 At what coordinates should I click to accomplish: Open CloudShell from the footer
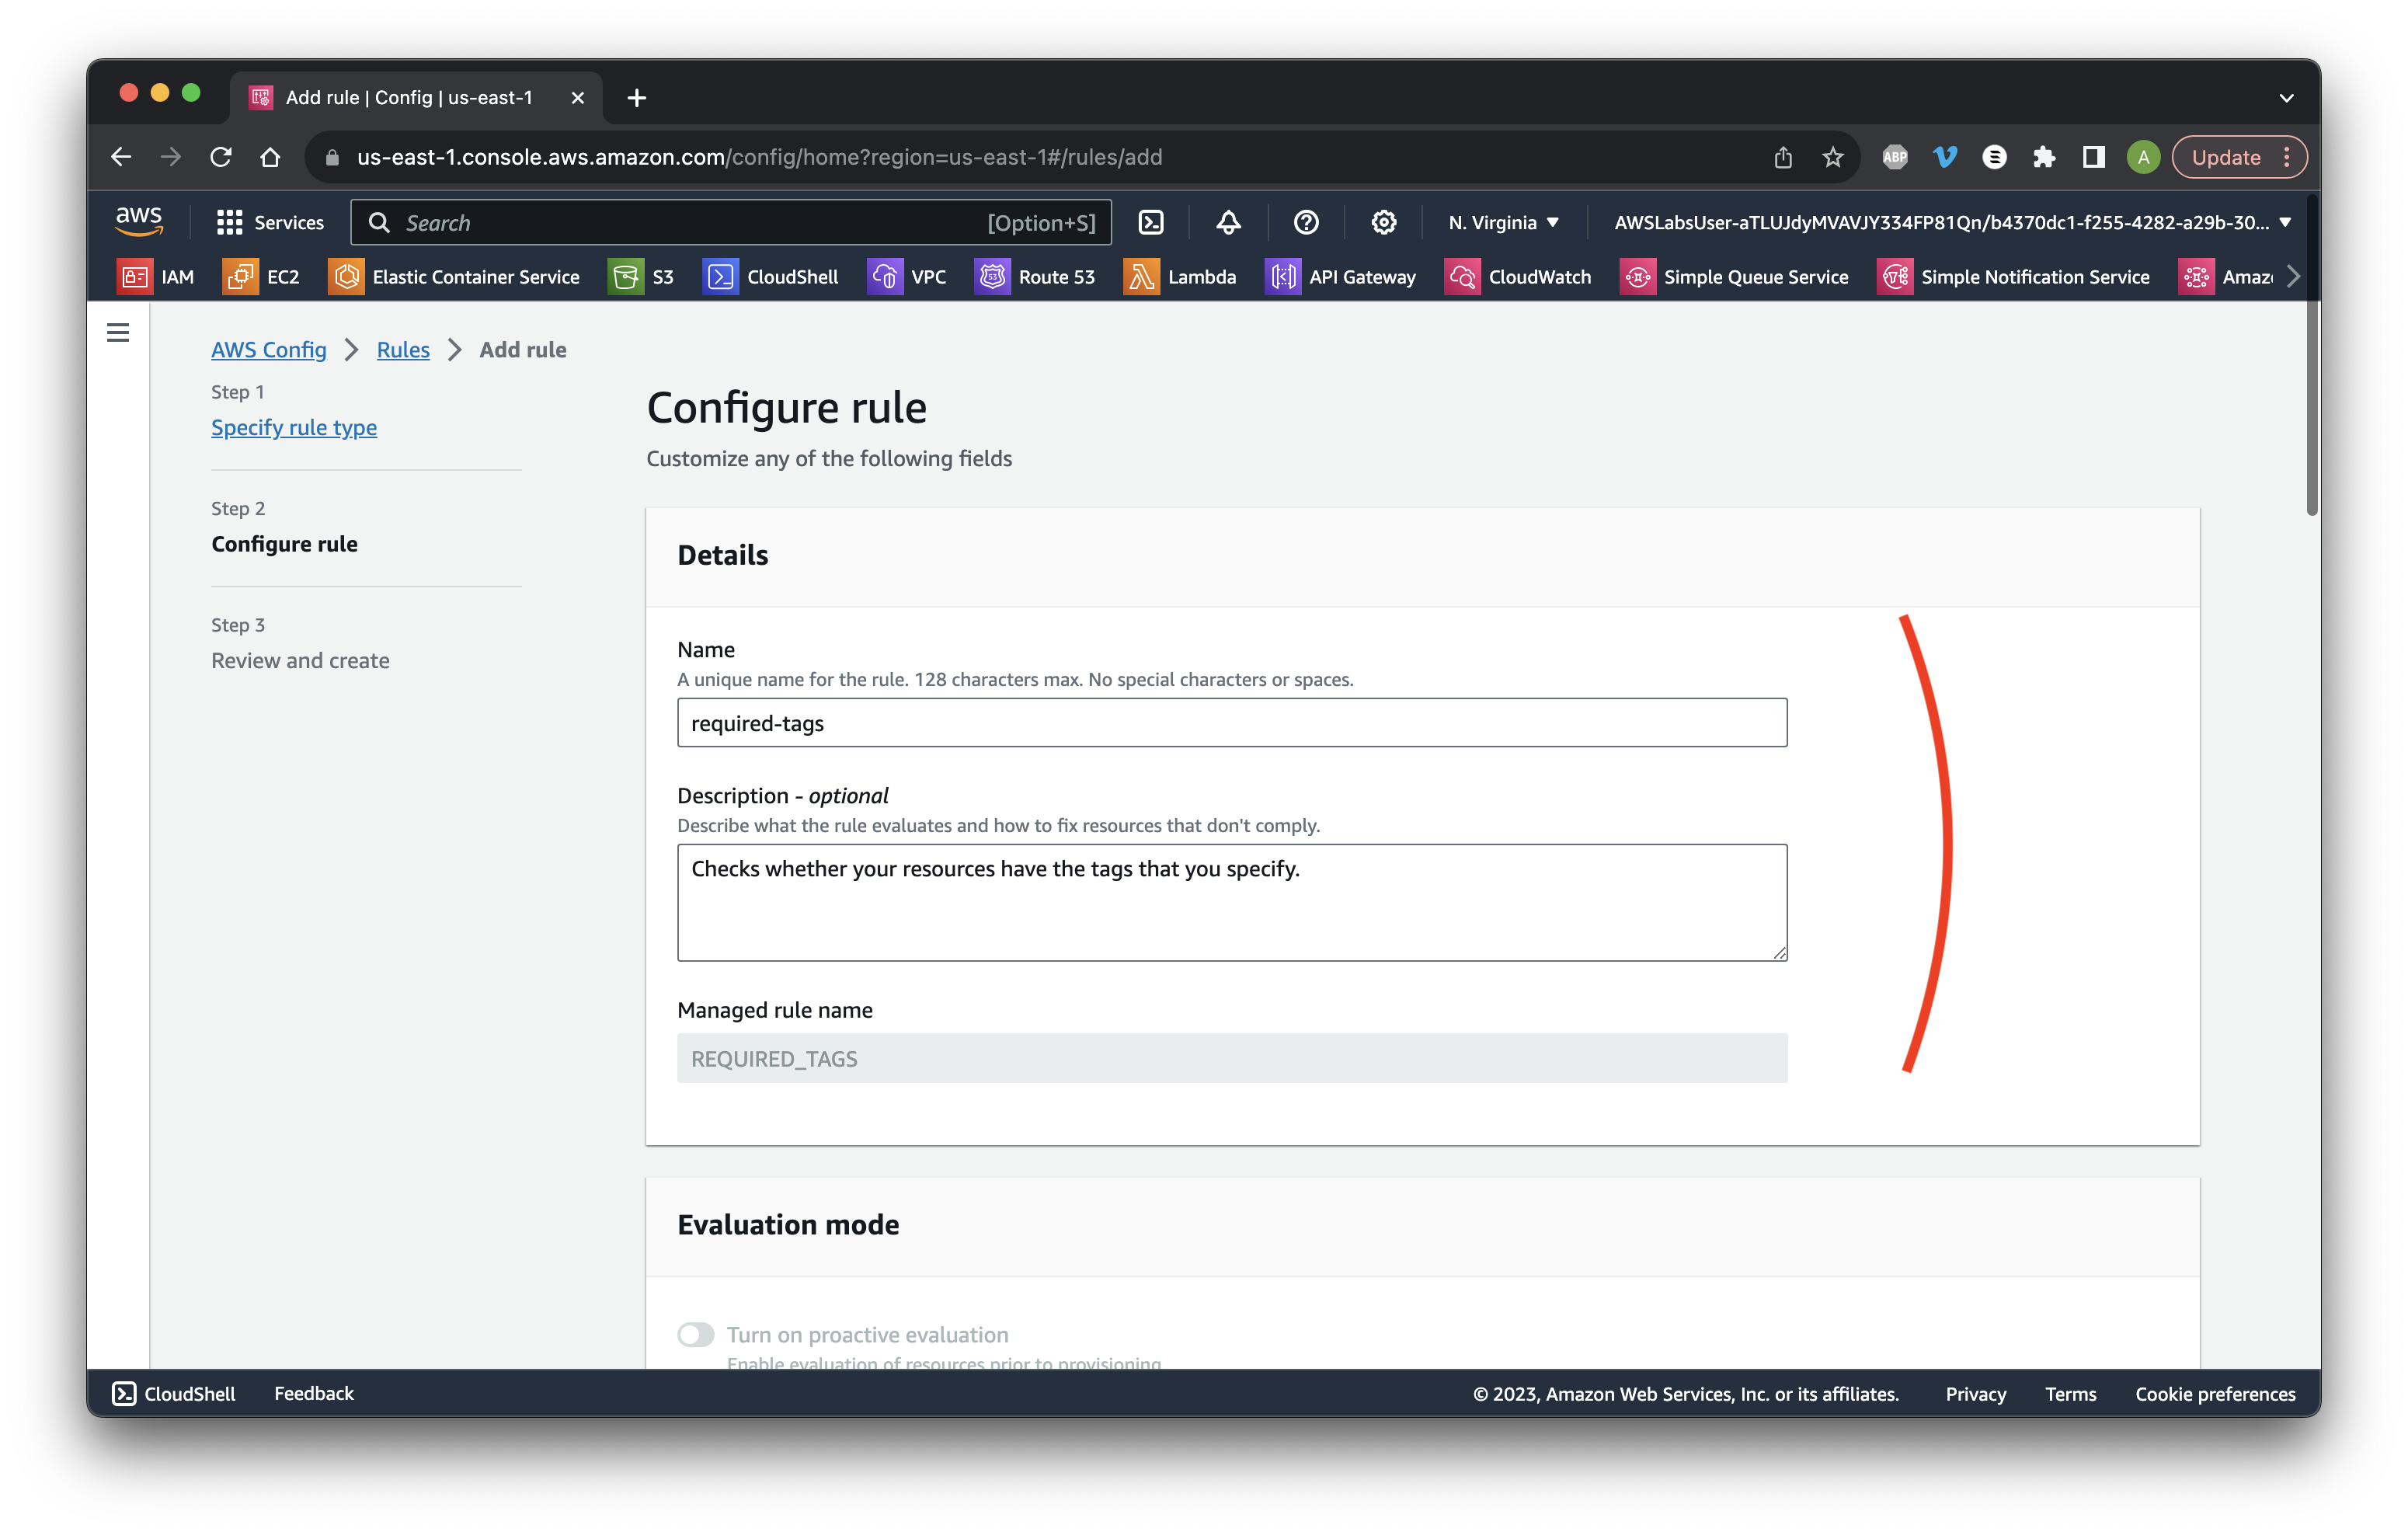click(x=174, y=1393)
